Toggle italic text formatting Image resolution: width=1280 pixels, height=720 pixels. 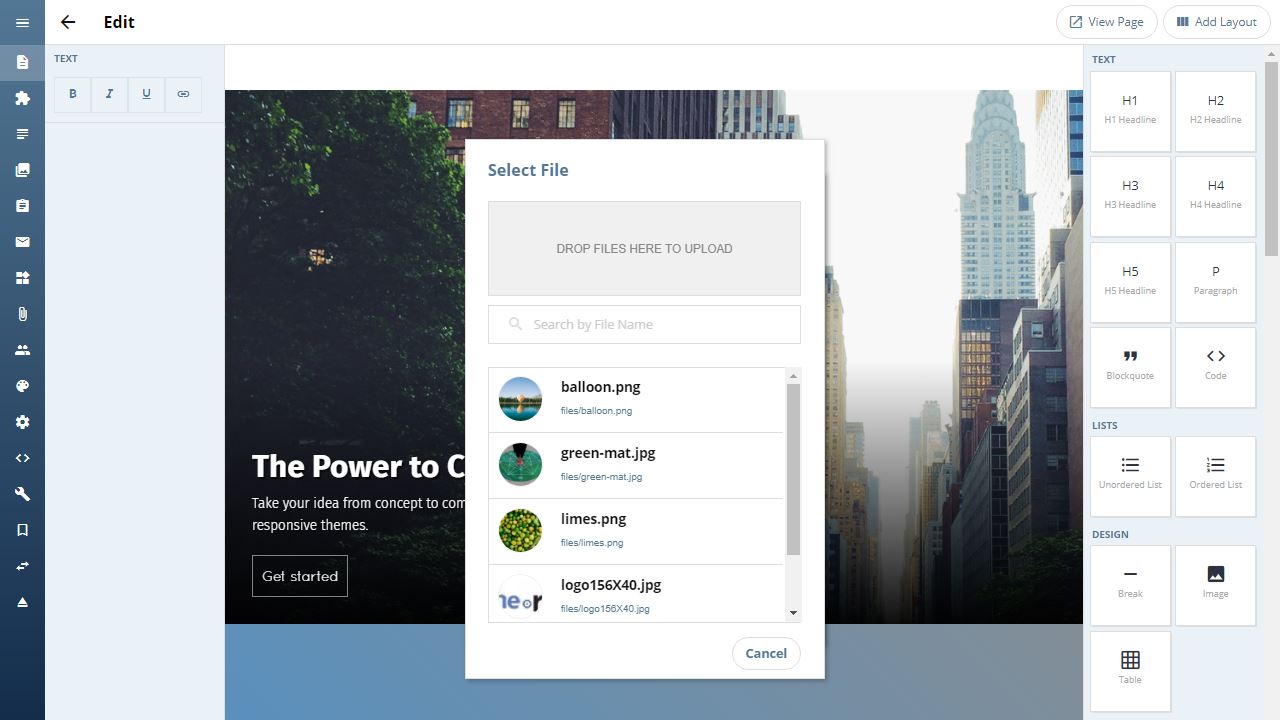(109, 94)
